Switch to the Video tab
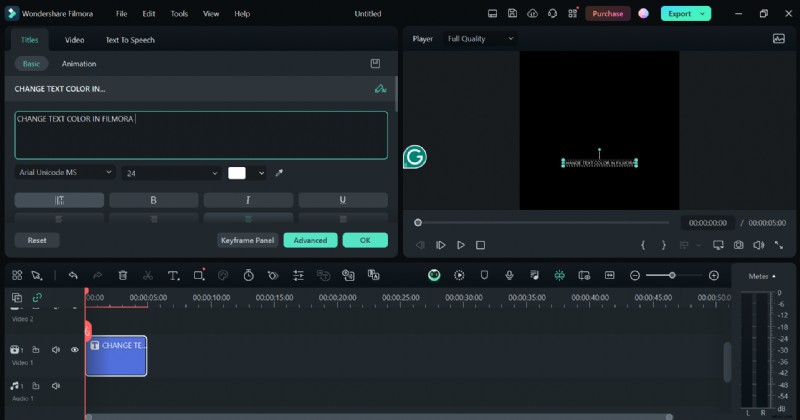This screenshot has height=420, width=800. (74, 40)
